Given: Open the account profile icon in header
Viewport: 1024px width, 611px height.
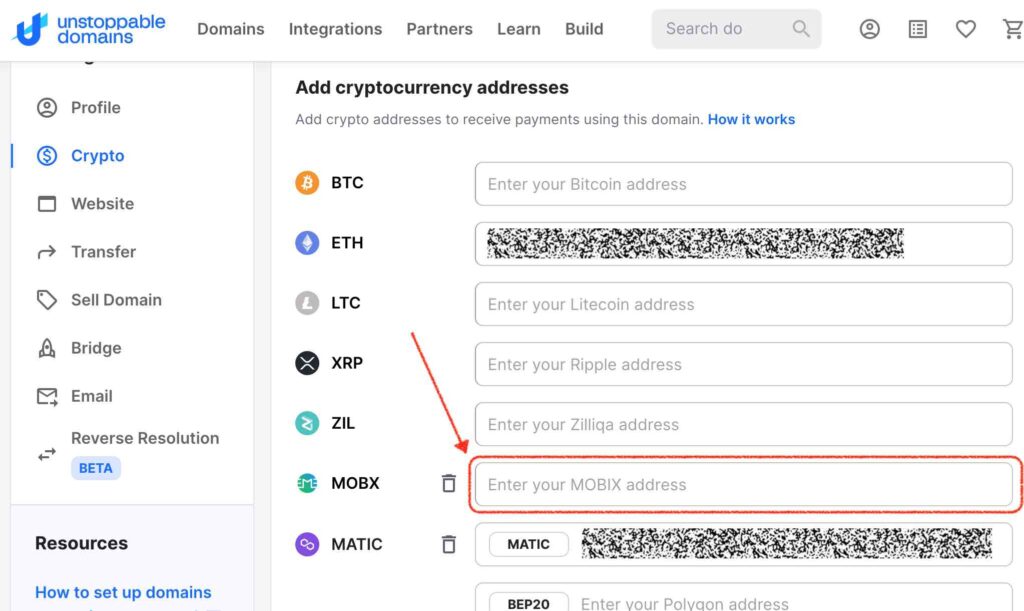Looking at the screenshot, I should pos(869,29).
